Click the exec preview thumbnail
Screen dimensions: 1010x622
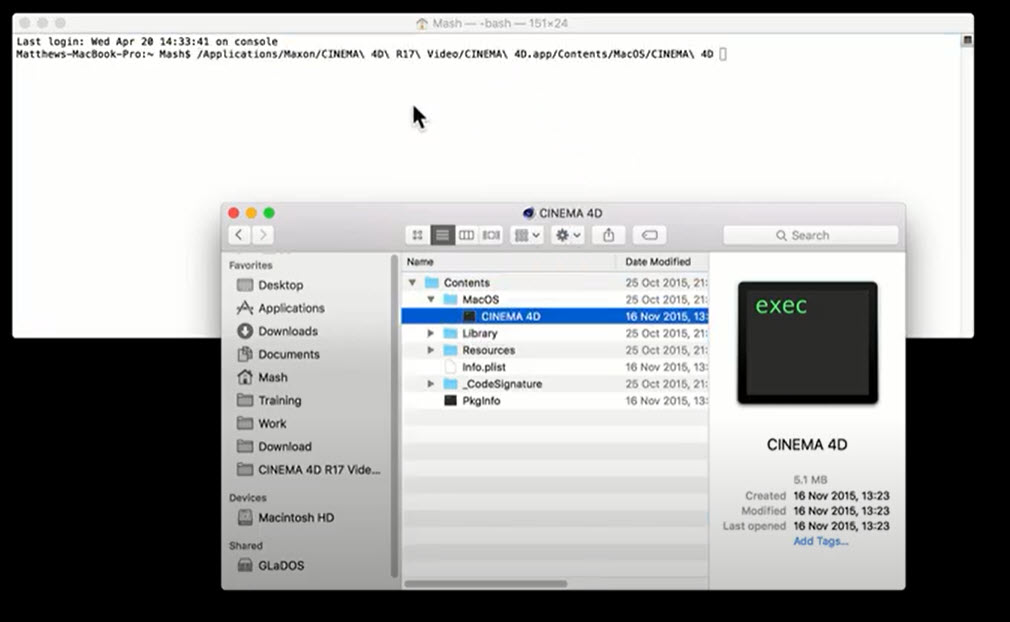pyautogui.click(x=808, y=343)
